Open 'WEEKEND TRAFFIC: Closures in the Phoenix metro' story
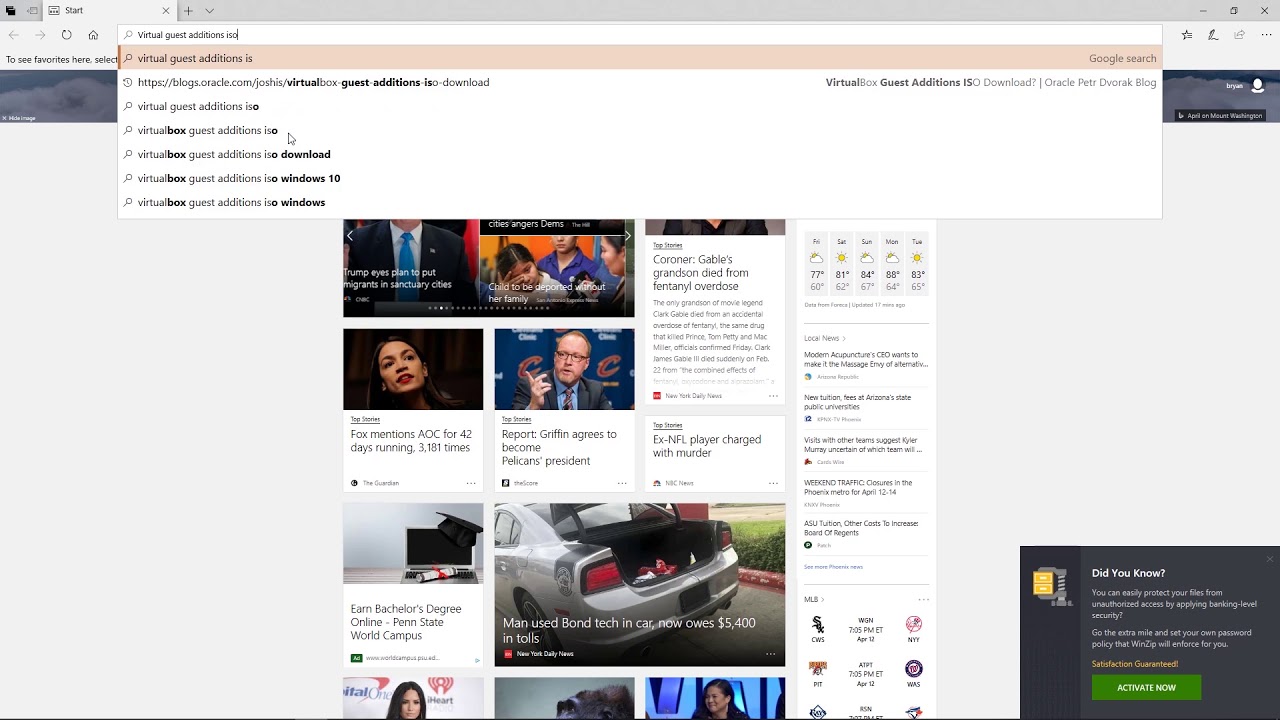This screenshot has height=720, width=1280. click(858, 487)
